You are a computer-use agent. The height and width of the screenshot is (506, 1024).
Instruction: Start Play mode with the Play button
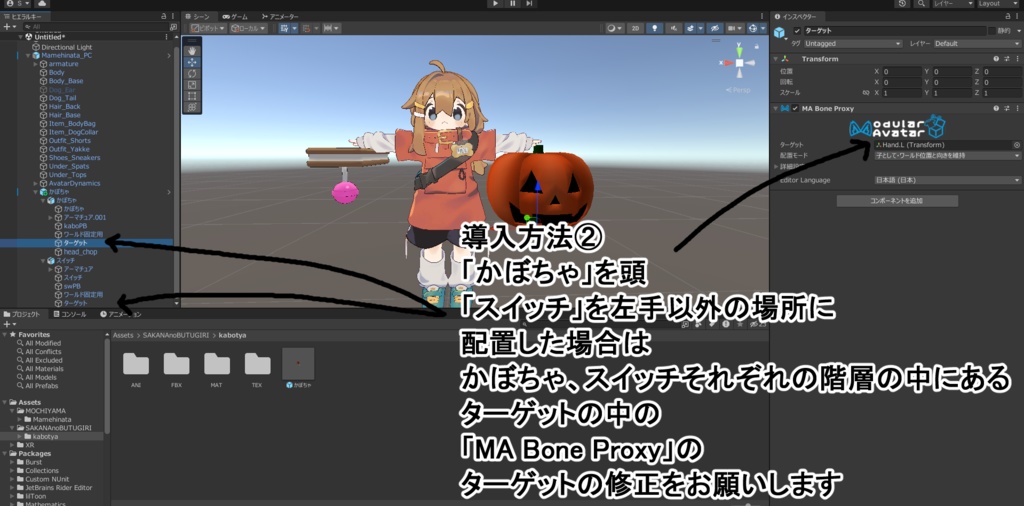pyautogui.click(x=496, y=4)
